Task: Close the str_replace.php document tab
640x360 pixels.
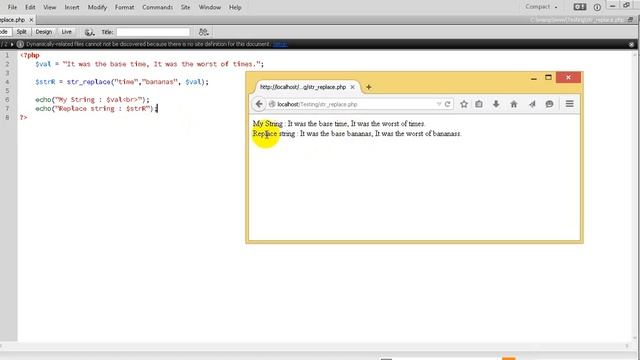Action: (x=31, y=20)
